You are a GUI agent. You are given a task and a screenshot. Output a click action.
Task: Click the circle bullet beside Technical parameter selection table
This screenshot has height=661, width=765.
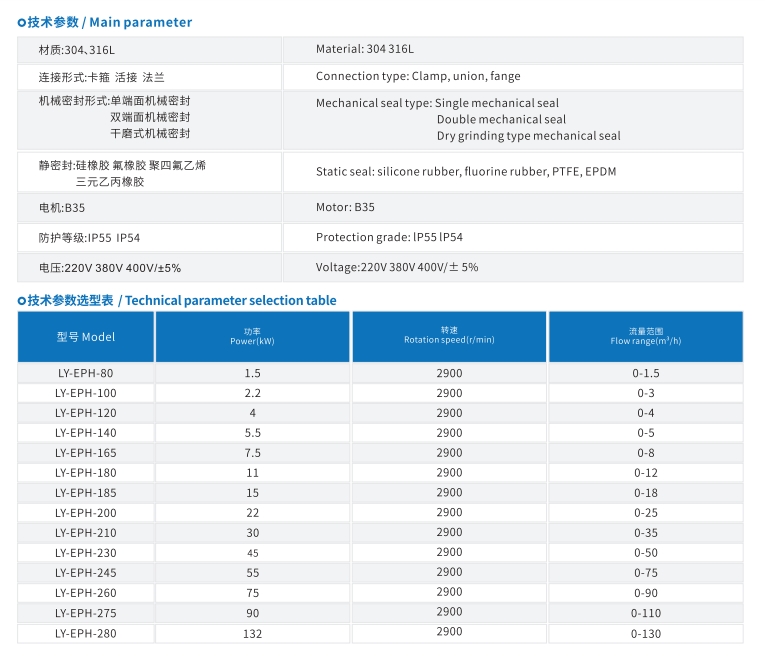pos(22,300)
